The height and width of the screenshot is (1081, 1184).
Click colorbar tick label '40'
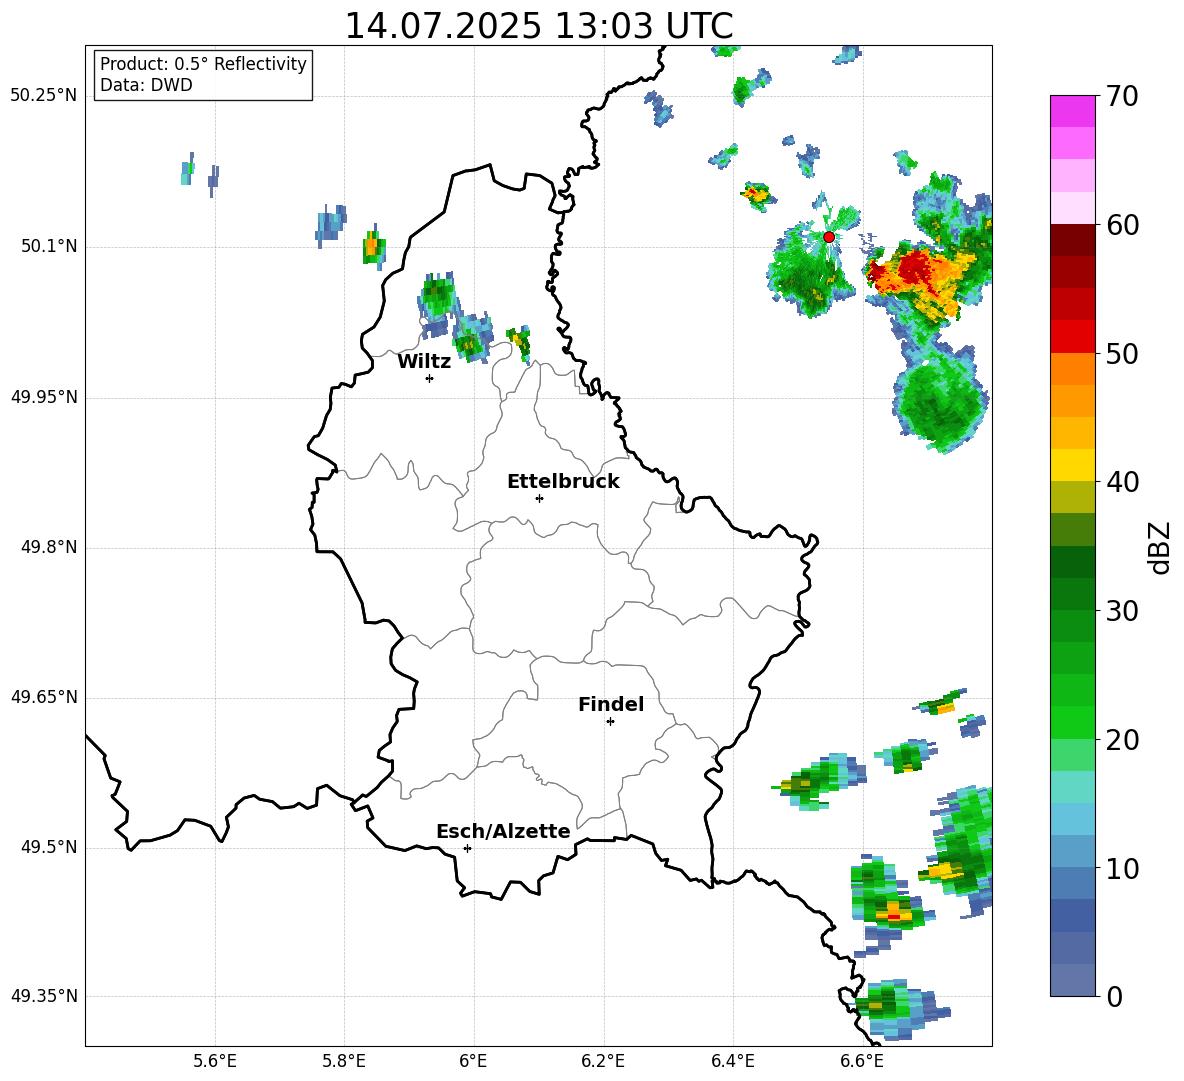1121,482
